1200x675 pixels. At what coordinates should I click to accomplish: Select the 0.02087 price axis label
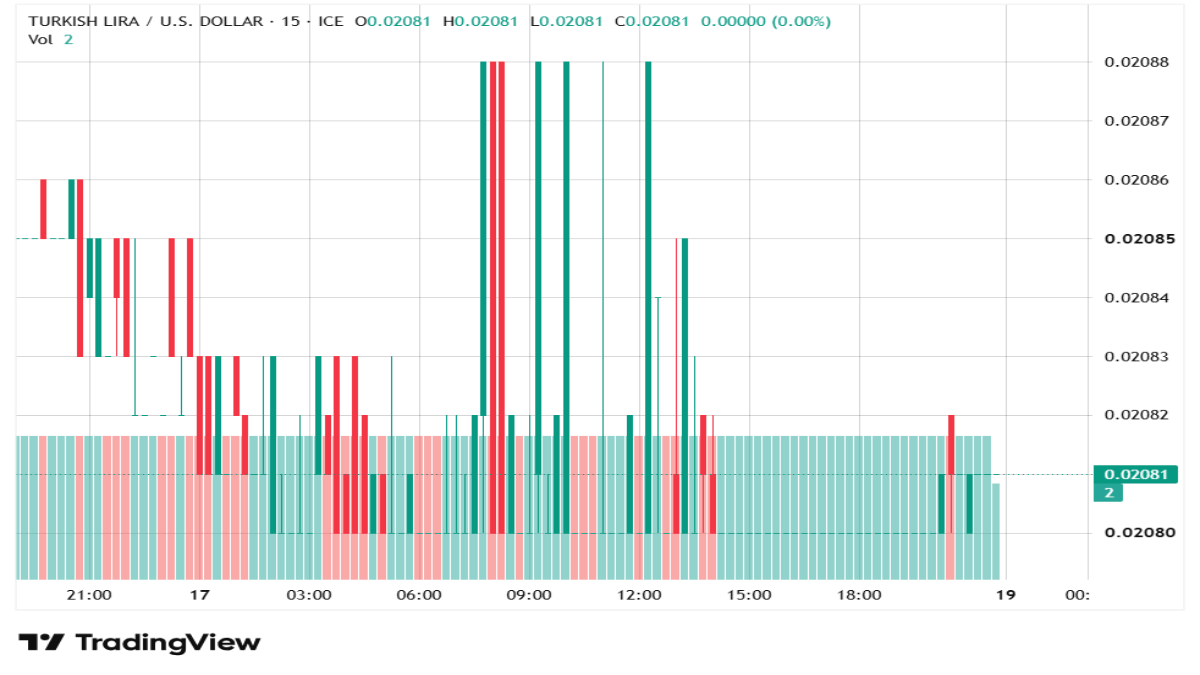click(x=1137, y=121)
